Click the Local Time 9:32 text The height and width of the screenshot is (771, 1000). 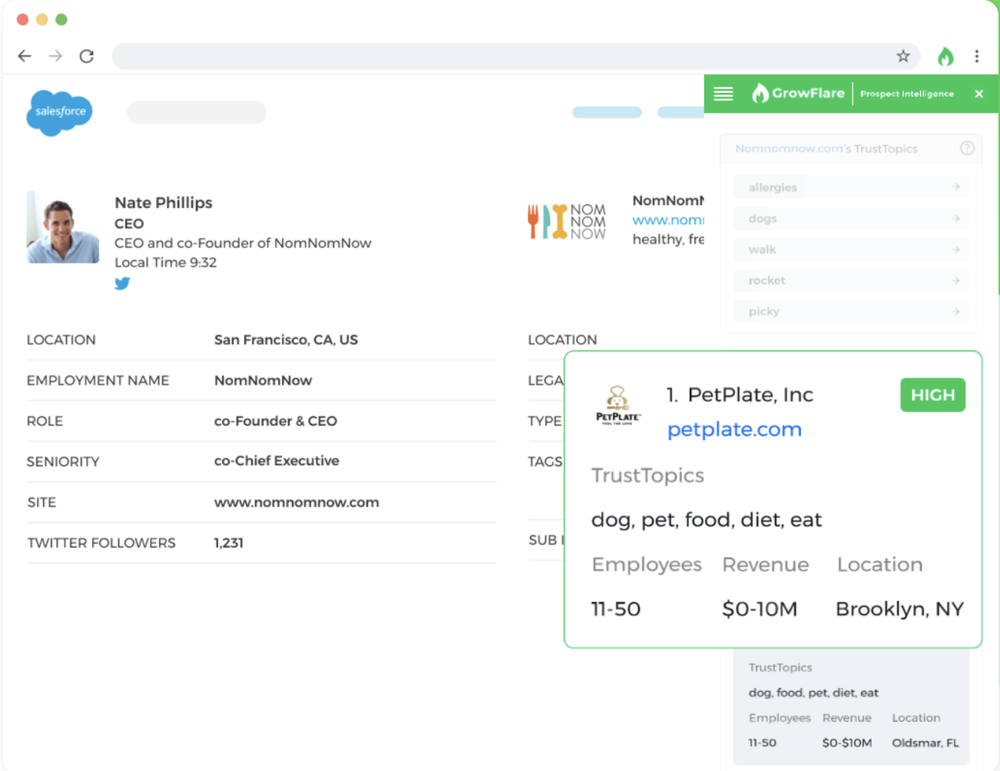165,263
